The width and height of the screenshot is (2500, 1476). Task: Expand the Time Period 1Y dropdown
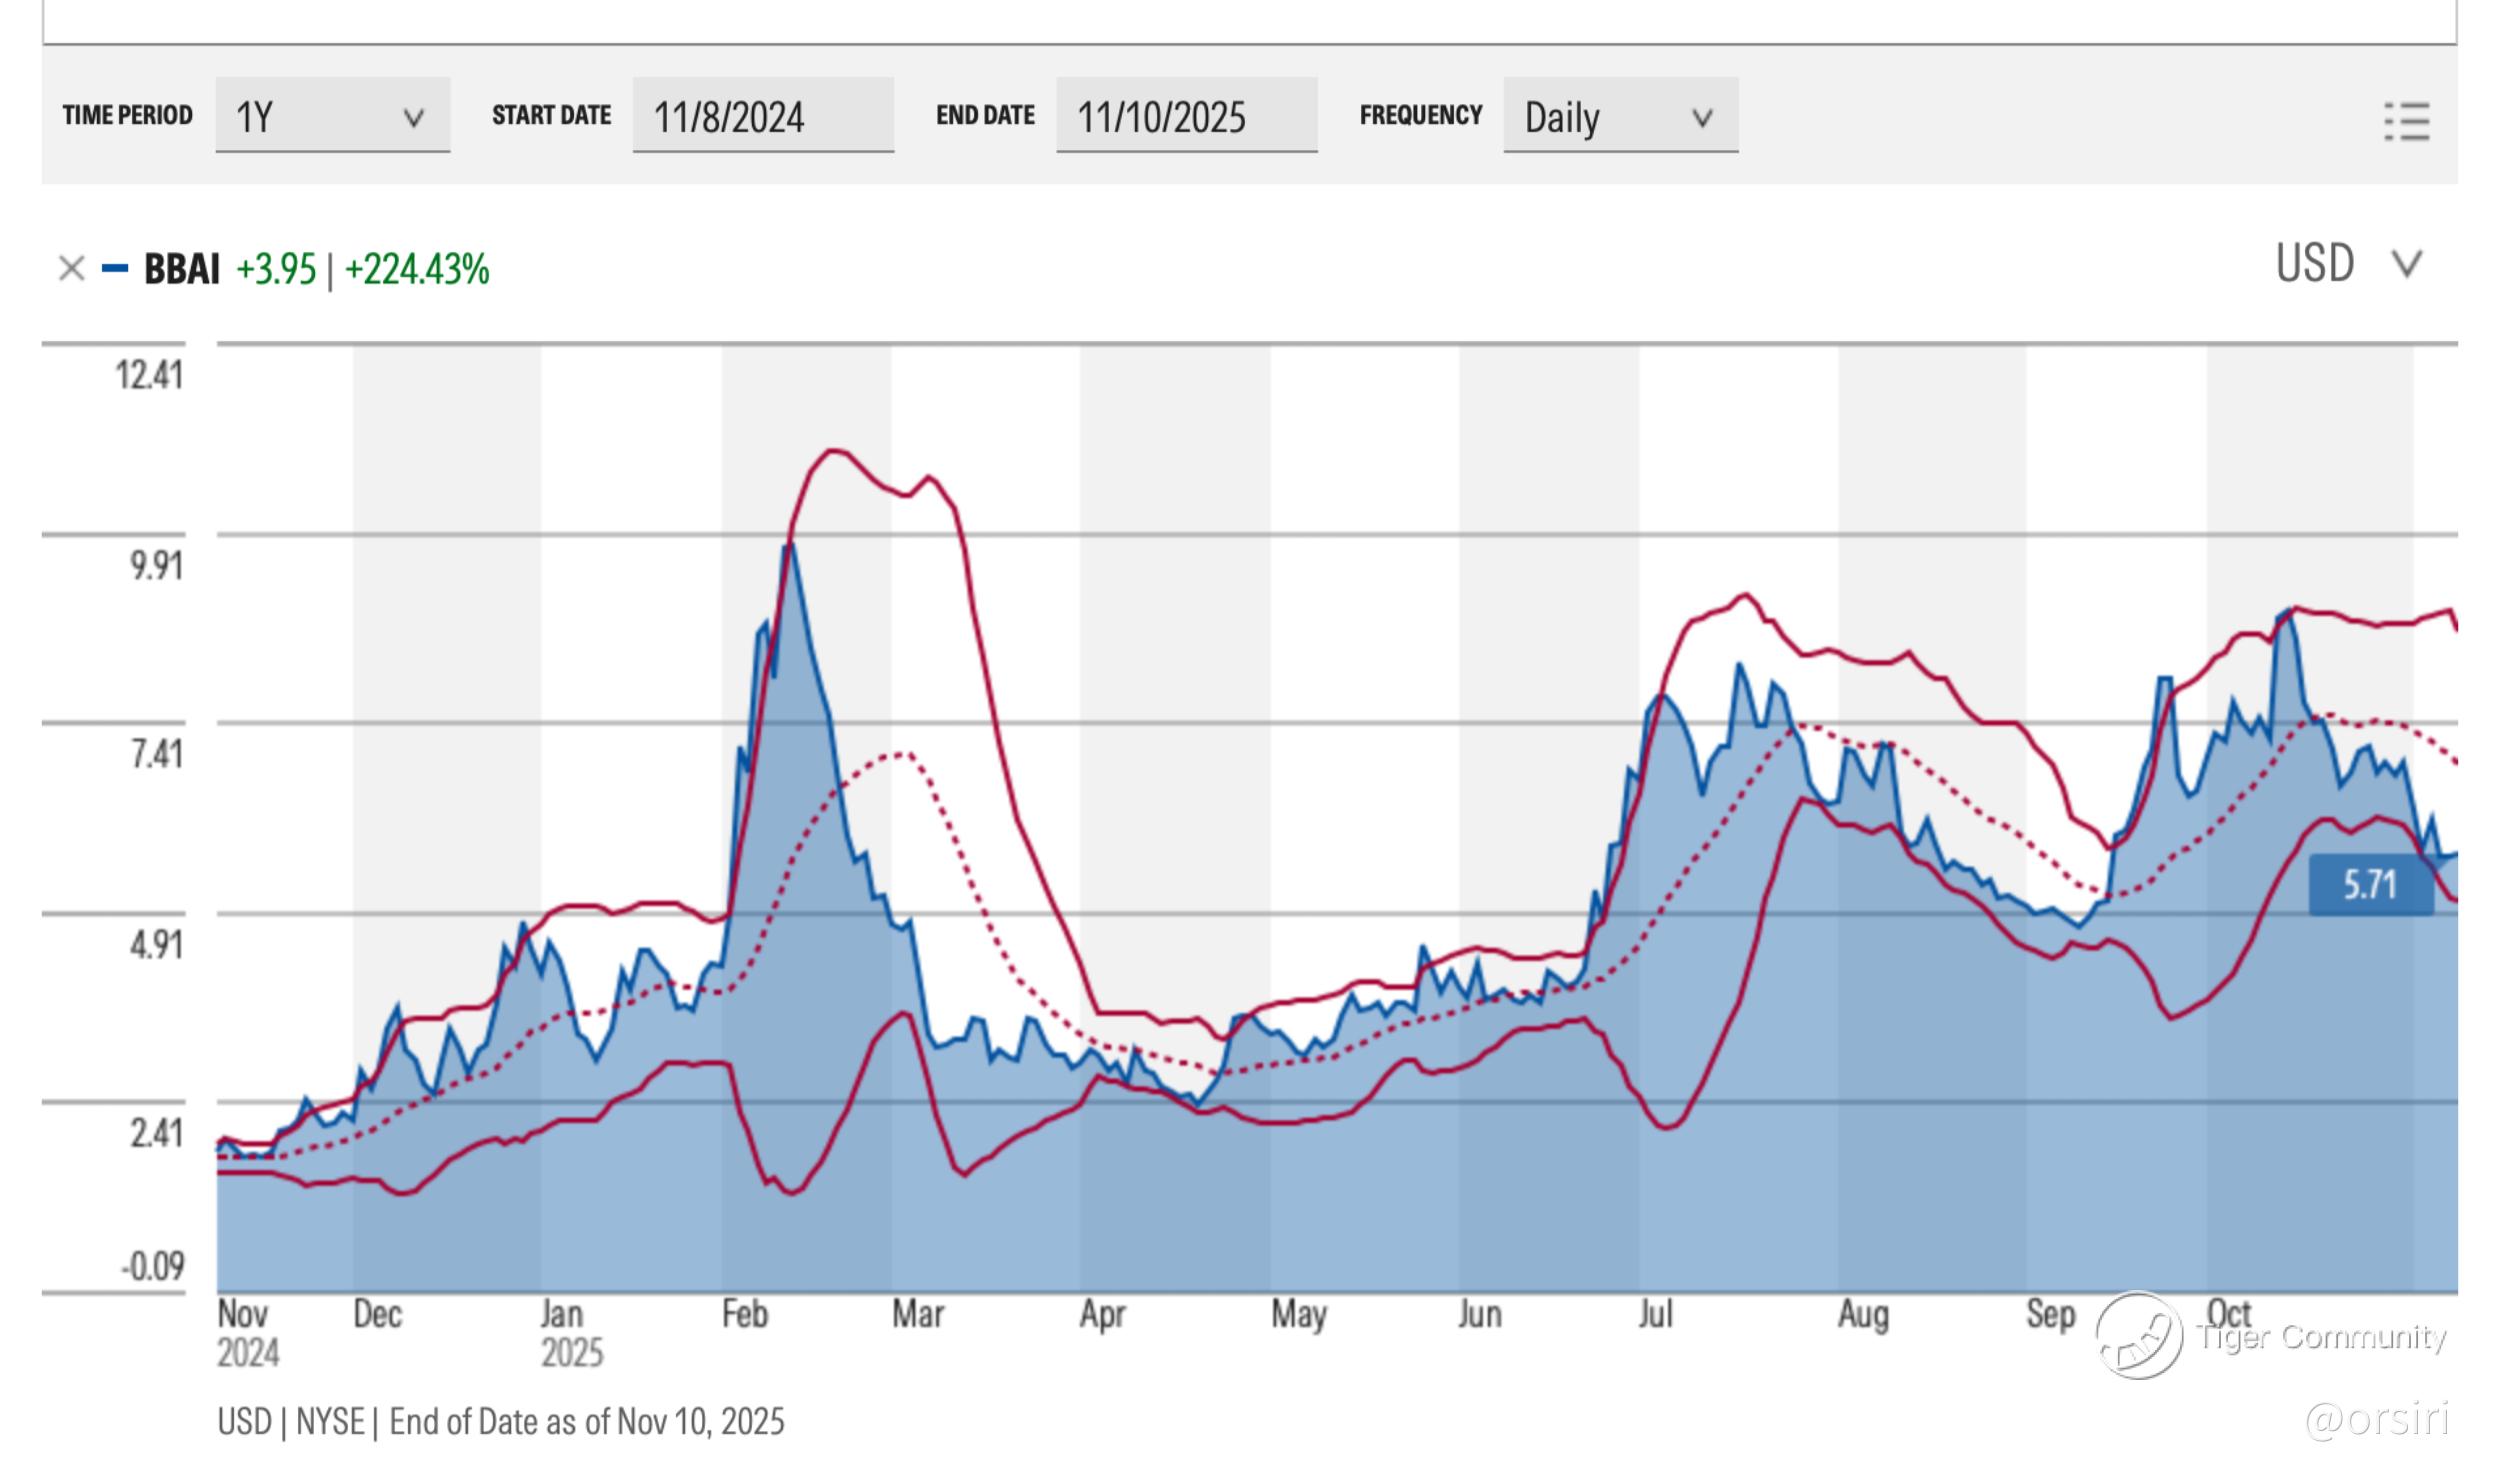click(332, 116)
